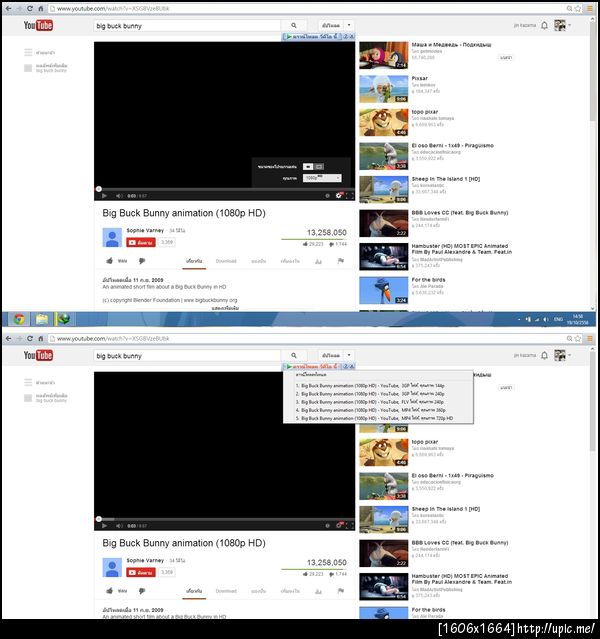Click red subscribe button in top window

(x=141, y=242)
